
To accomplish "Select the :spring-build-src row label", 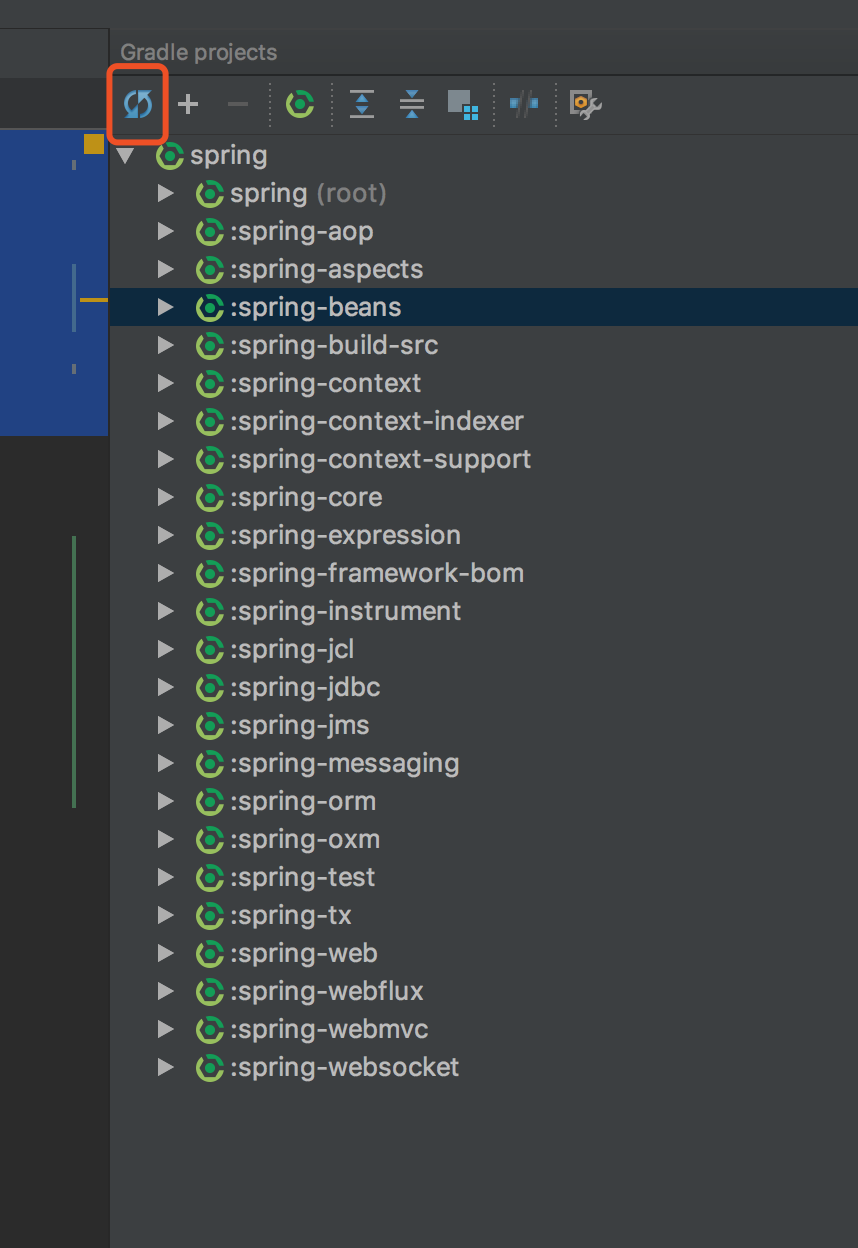I will tap(334, 346).
